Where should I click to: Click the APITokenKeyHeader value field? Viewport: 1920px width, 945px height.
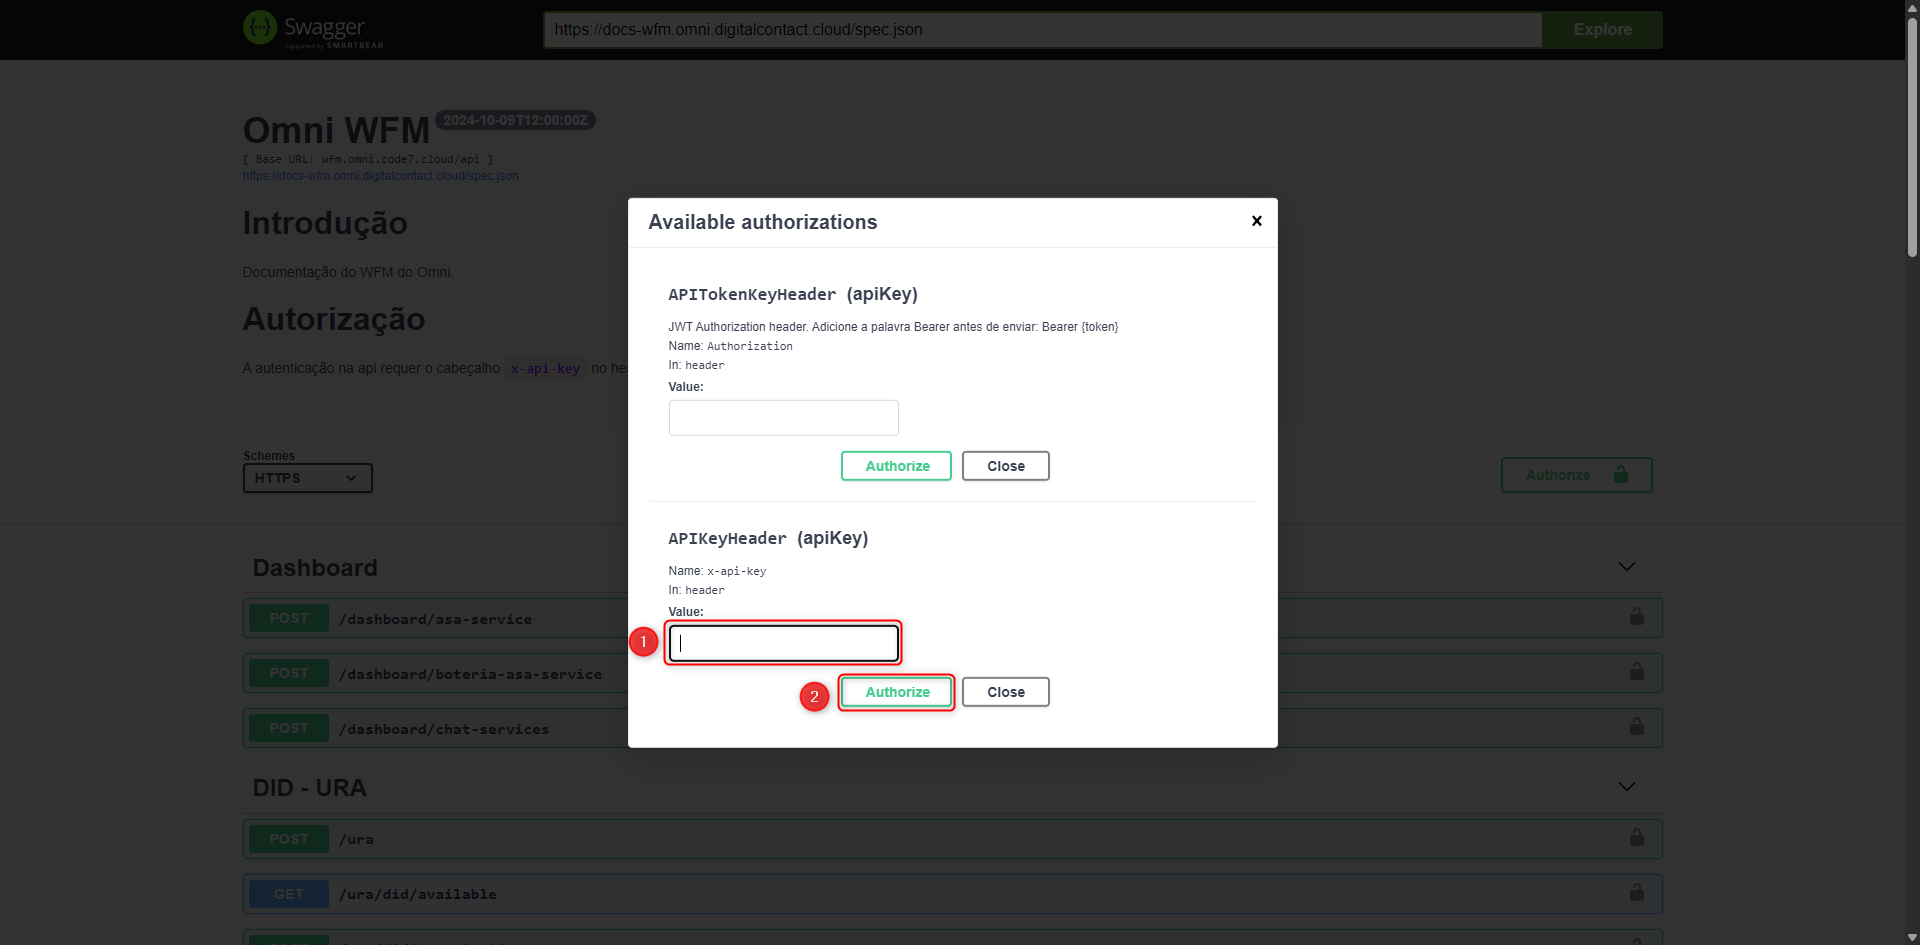pyautogui.click(x=783, y=417)
